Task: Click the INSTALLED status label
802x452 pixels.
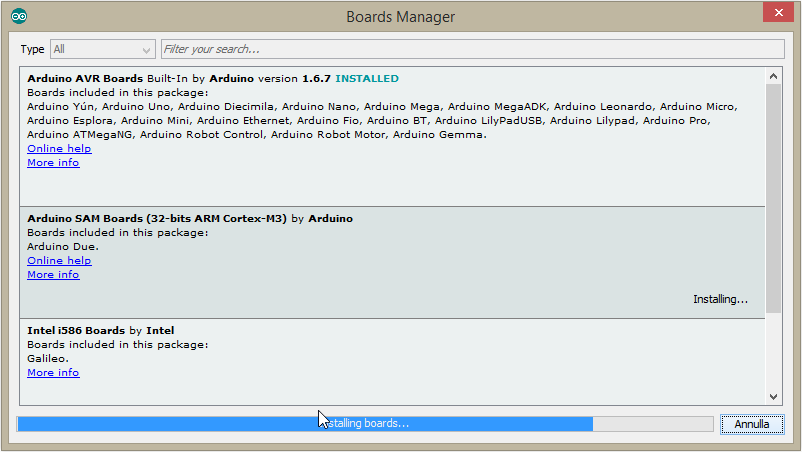Action: [x=367, y=79]
